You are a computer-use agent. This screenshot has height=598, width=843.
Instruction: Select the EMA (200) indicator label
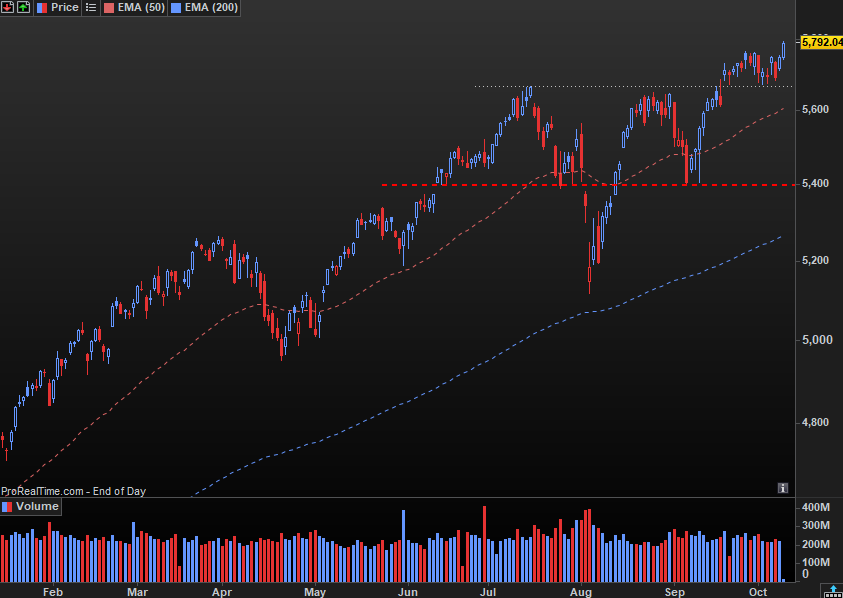pos(211,8)
